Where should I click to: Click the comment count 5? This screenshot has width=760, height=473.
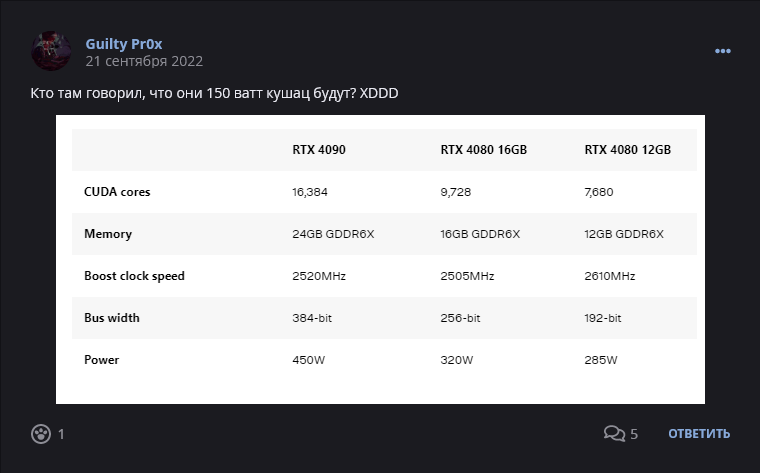point(634,434)
